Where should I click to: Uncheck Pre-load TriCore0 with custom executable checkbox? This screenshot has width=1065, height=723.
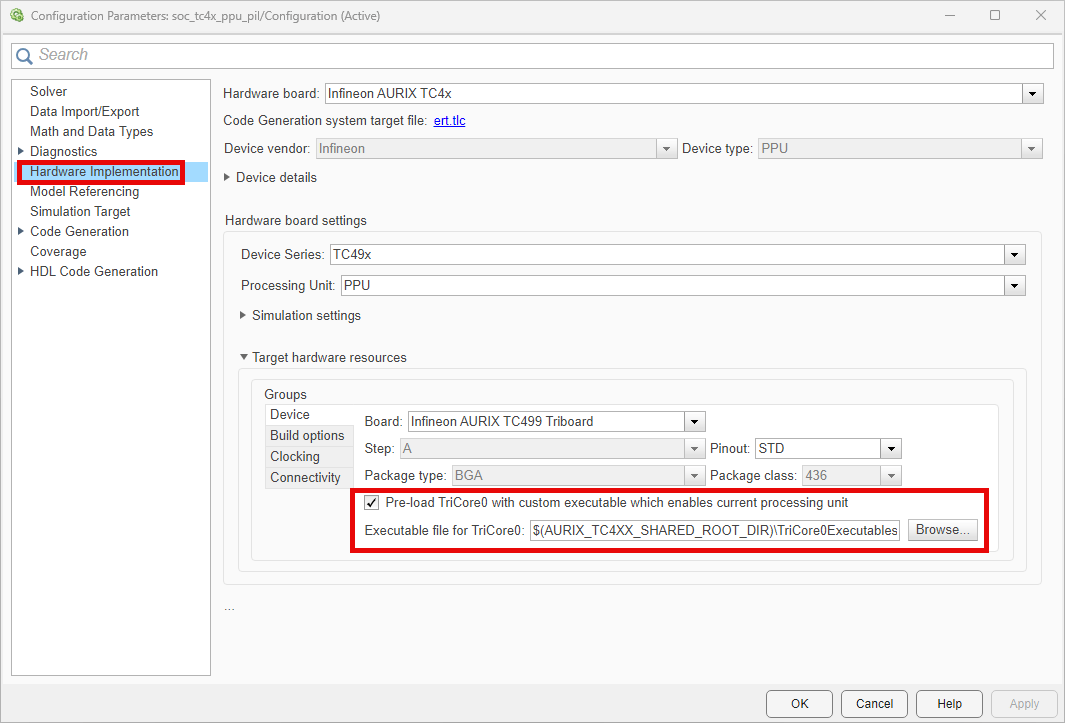pyautogui.click(x=372, y=503)
